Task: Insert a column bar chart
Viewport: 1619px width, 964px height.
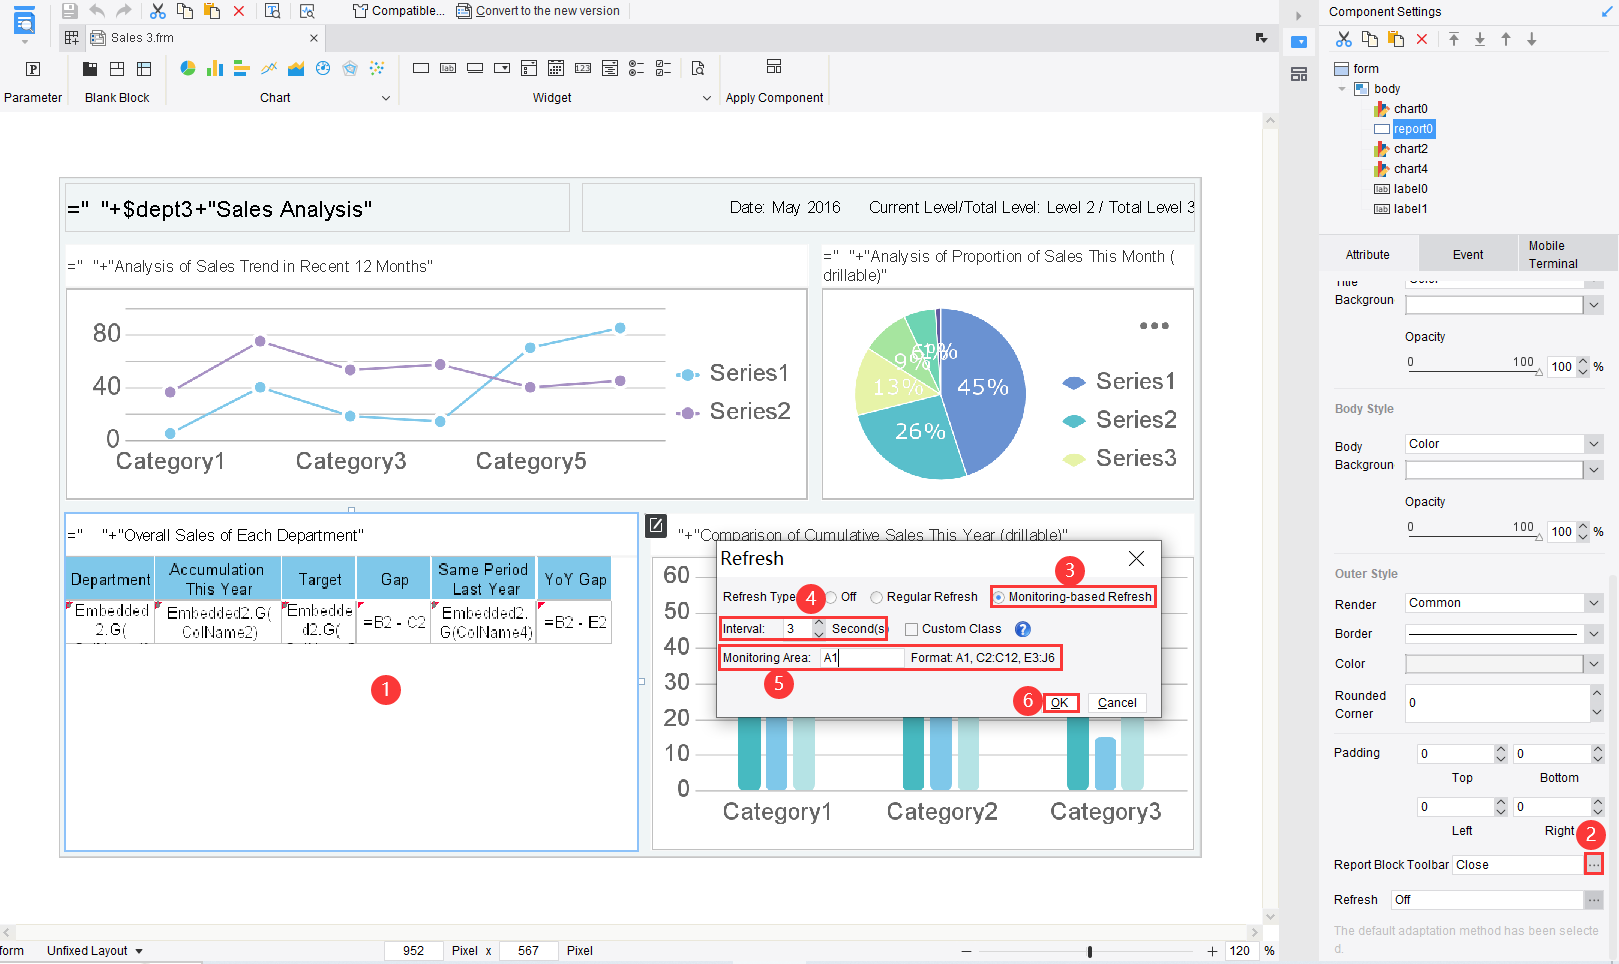Action: (x=215, y=68)
